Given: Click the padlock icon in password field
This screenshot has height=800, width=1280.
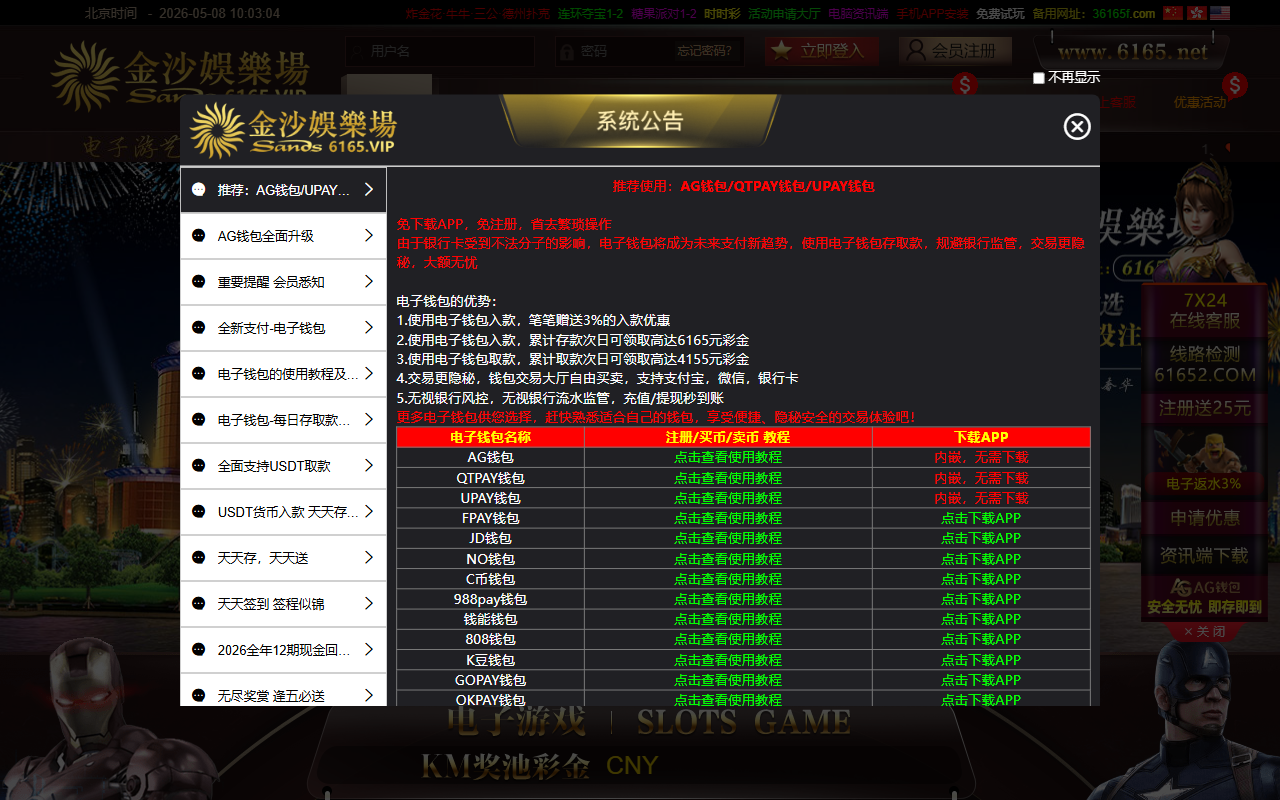Looking at the screenshot, I should pyautogui.click(x=566, y=51).
